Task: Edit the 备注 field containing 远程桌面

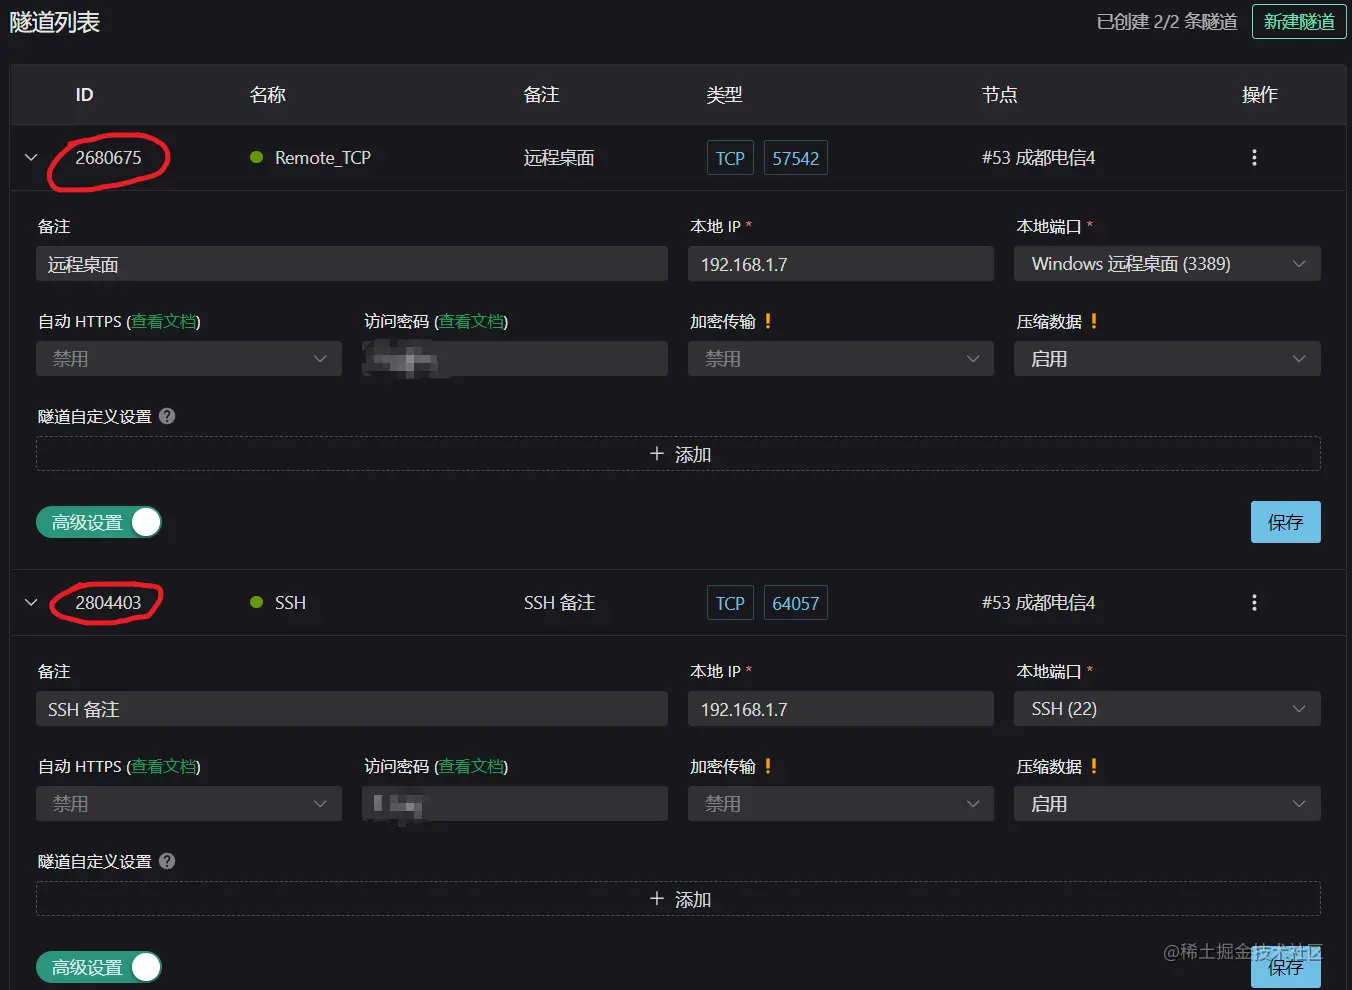Action: 352,264
